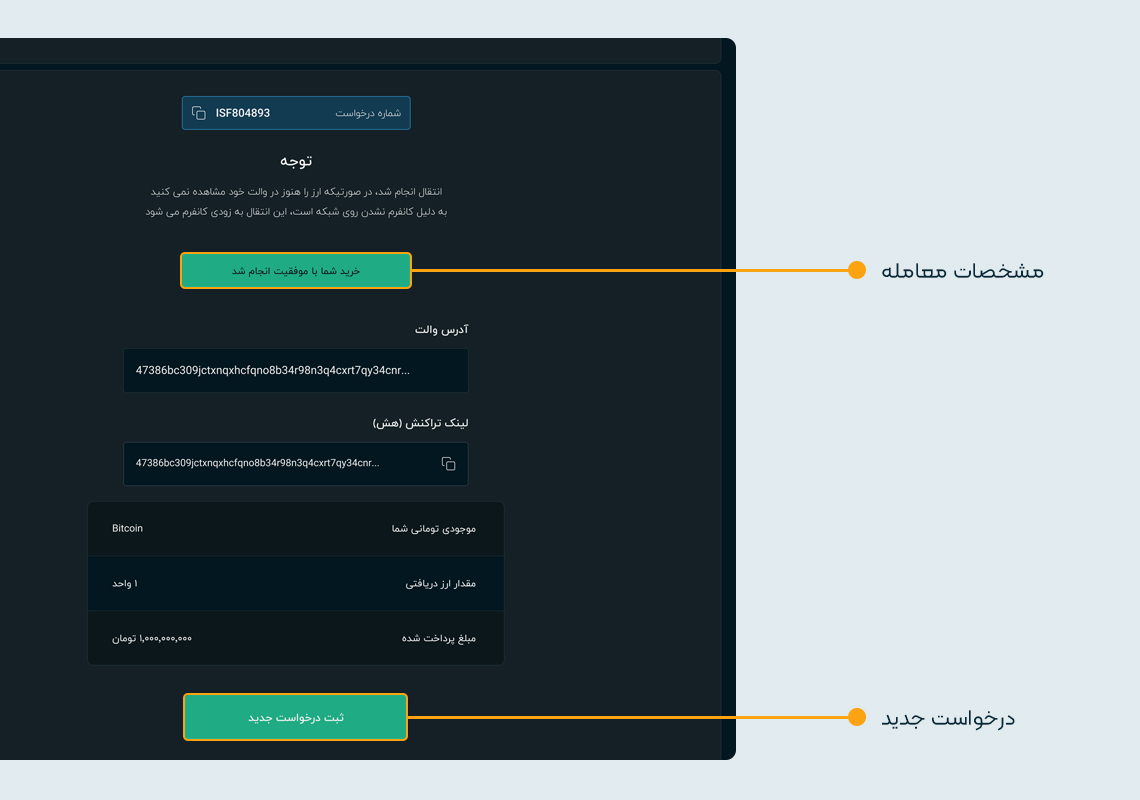Copy request number ISF804893 icon
Image resolution: width=1140 pixels, height=800 pixels.
point(198,113)
